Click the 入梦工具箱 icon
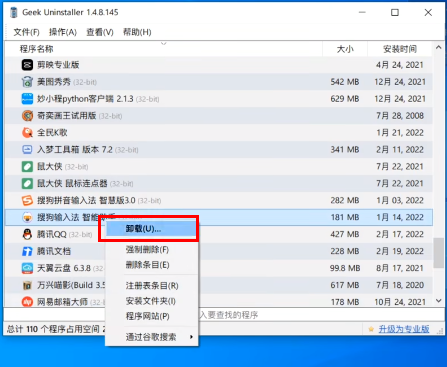The width and height of the screenshot is (447, 367). pyautogui.click(x=27, y=150)
